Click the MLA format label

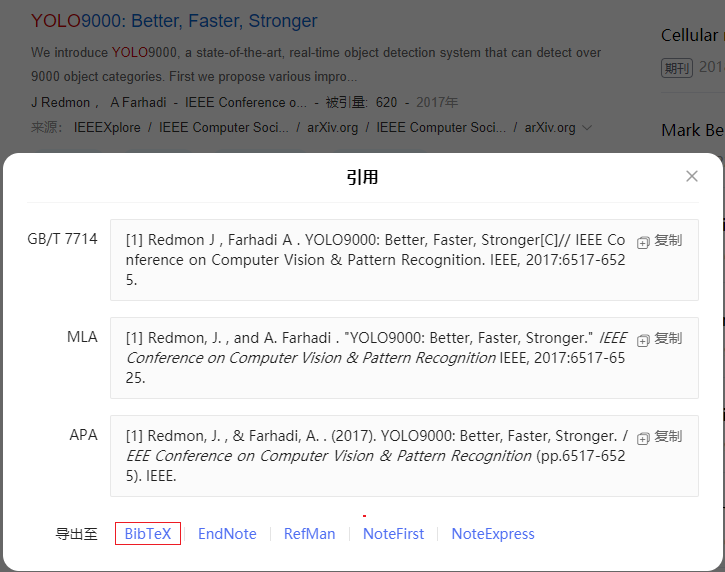pyautogui.click(x=82, y=337)
